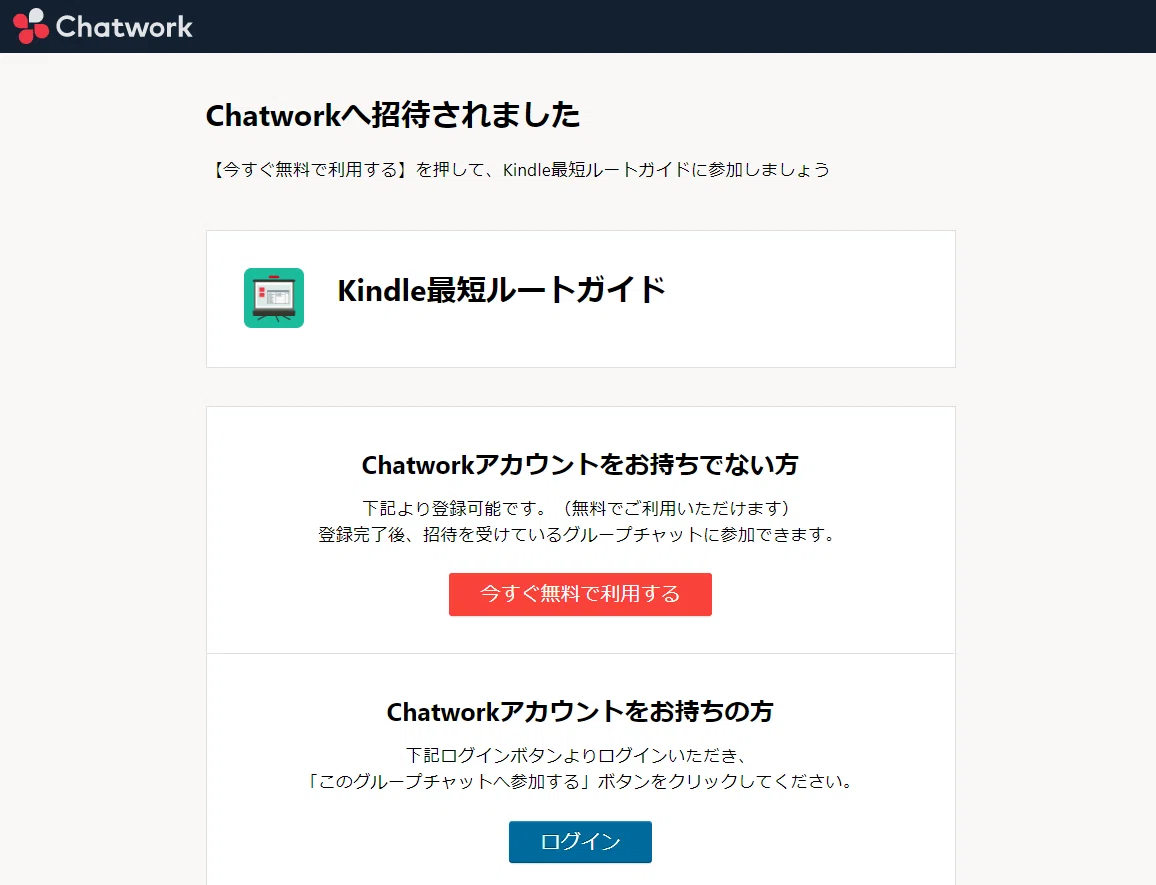Click the Chatworkアカウントをお持ちの方 heading
Screen dimensions: 1156x885
pyautogui.click(x=580, y=712)
